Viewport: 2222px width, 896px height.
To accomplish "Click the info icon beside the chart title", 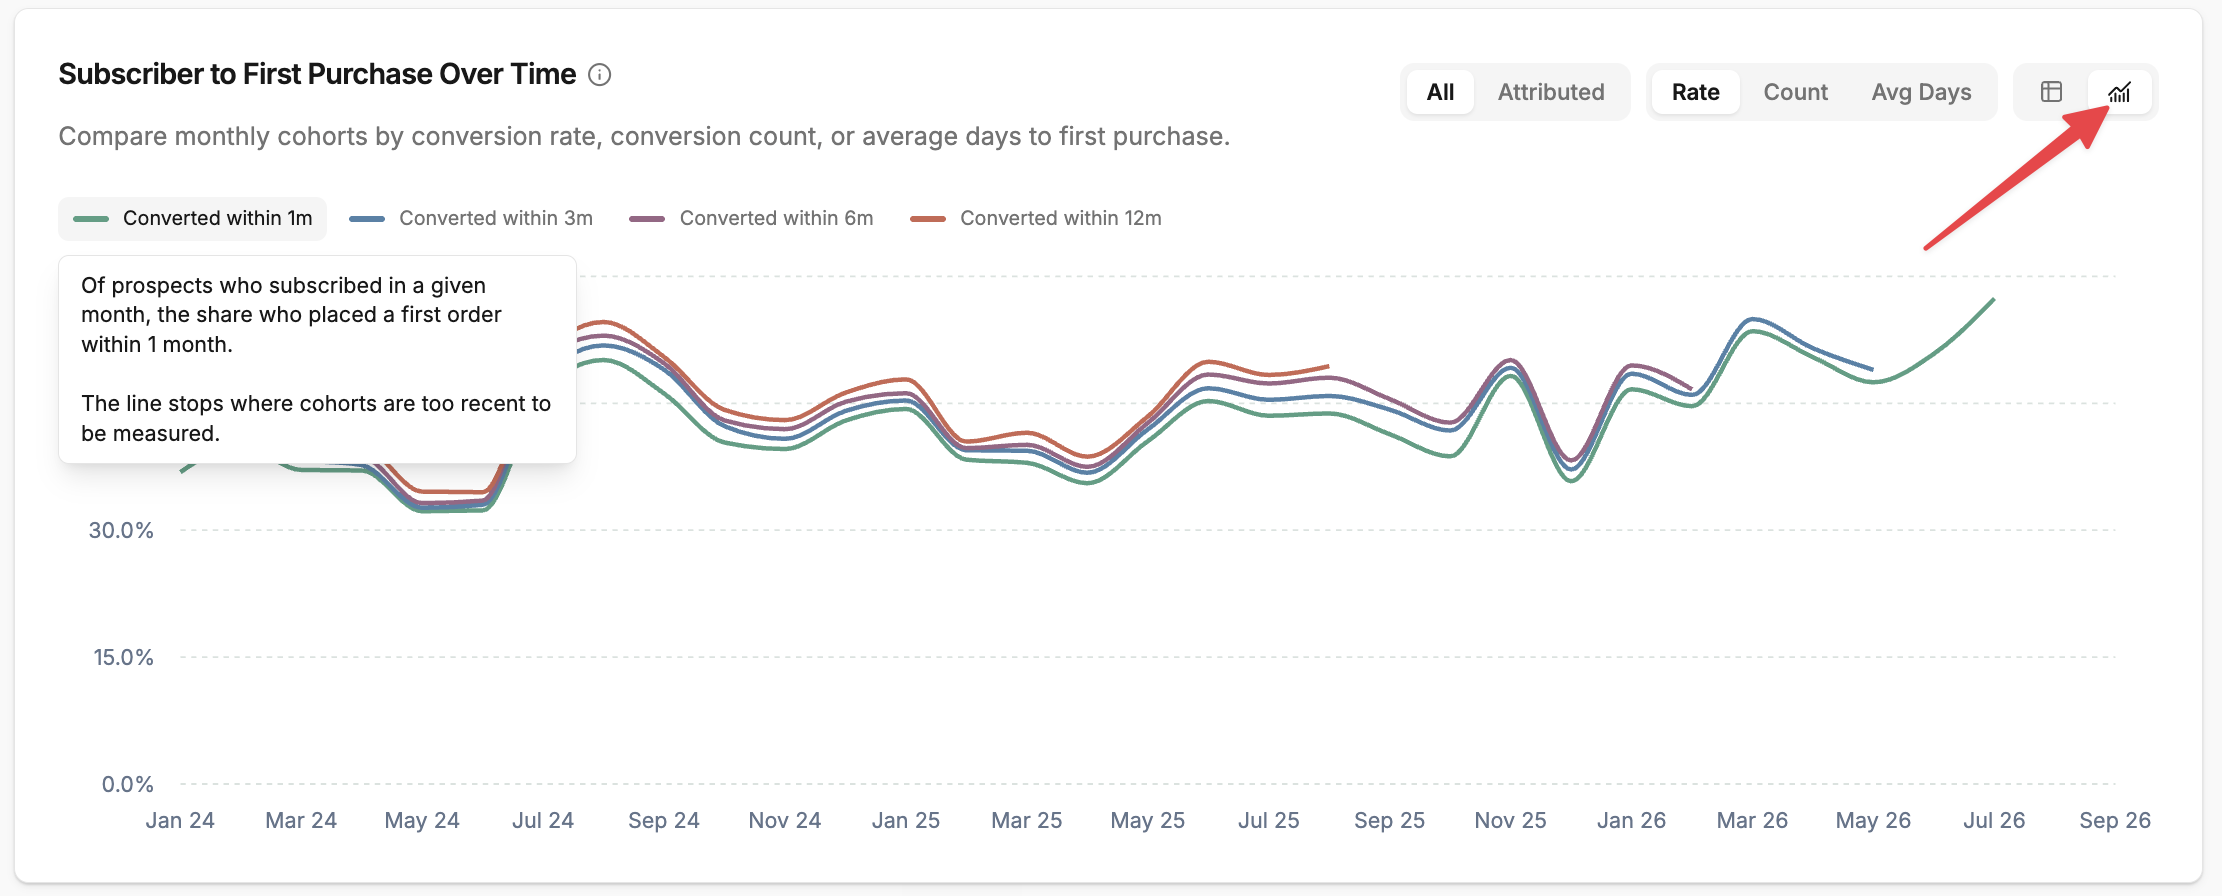I will 600,75.
